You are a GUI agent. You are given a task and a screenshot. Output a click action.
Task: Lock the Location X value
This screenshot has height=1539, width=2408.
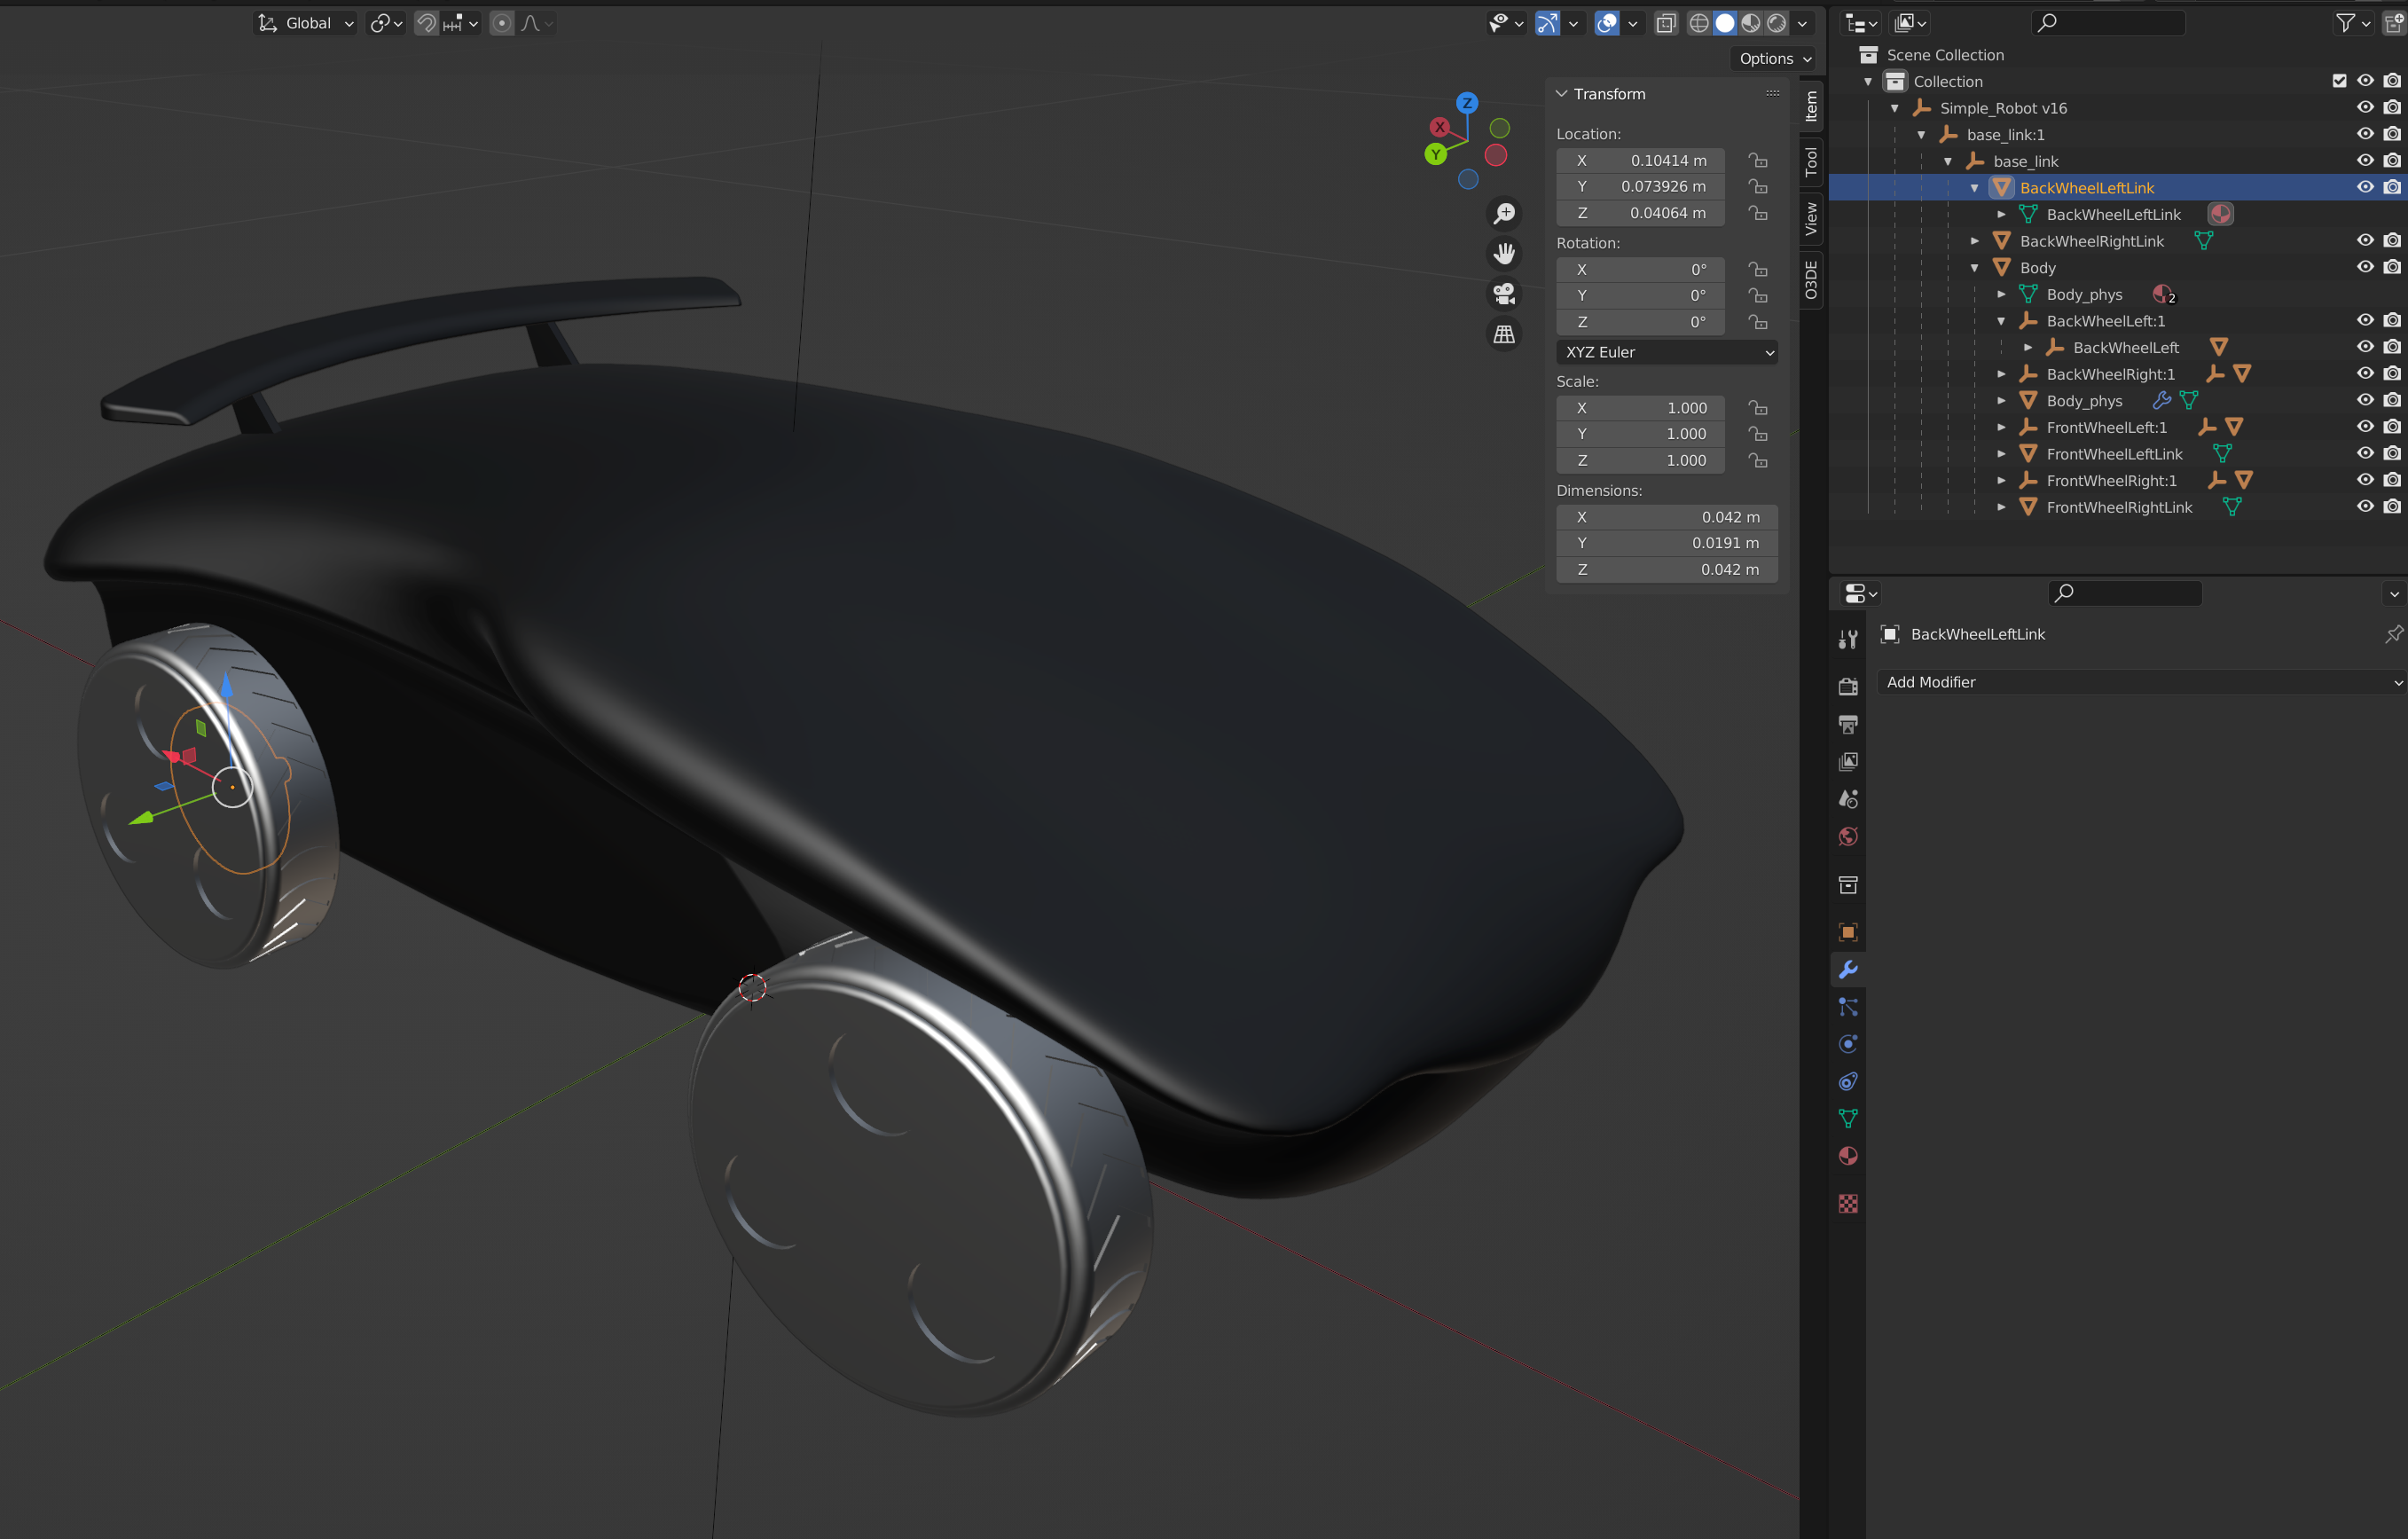click(x=1757, y=160)
